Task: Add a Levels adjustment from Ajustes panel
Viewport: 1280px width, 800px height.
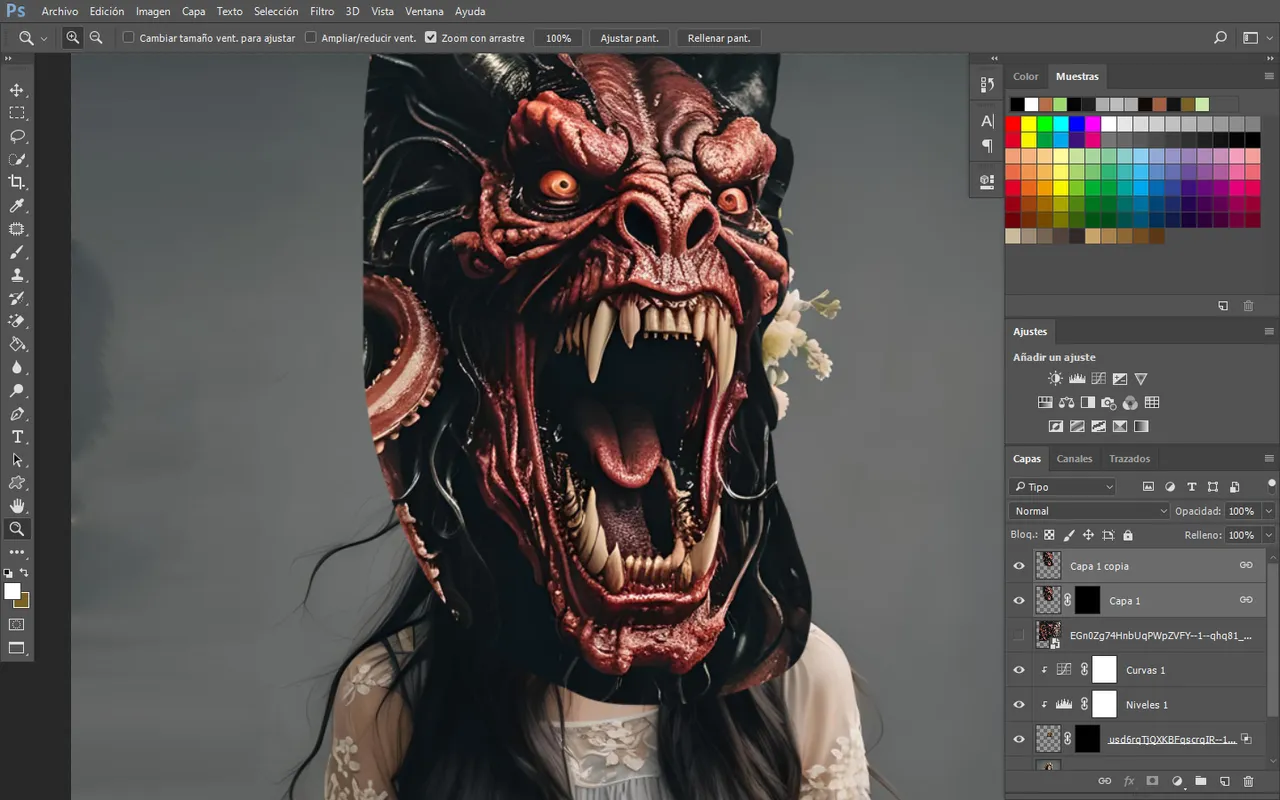Action: (1077, 379)
